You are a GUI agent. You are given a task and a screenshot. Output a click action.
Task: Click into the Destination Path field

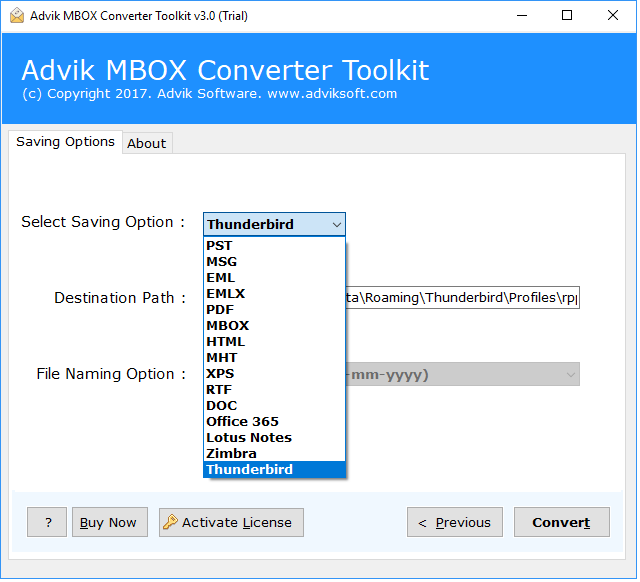click(464, 299)
